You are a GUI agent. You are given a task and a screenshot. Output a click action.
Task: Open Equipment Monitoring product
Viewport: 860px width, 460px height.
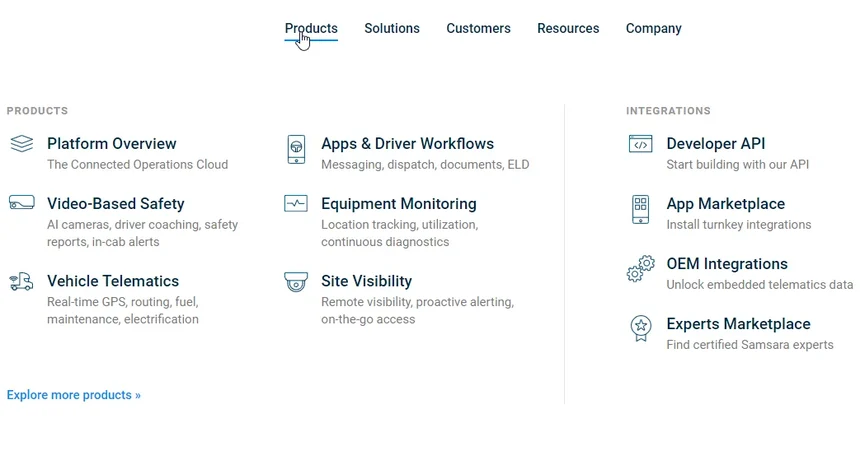[x=399, y=204]
